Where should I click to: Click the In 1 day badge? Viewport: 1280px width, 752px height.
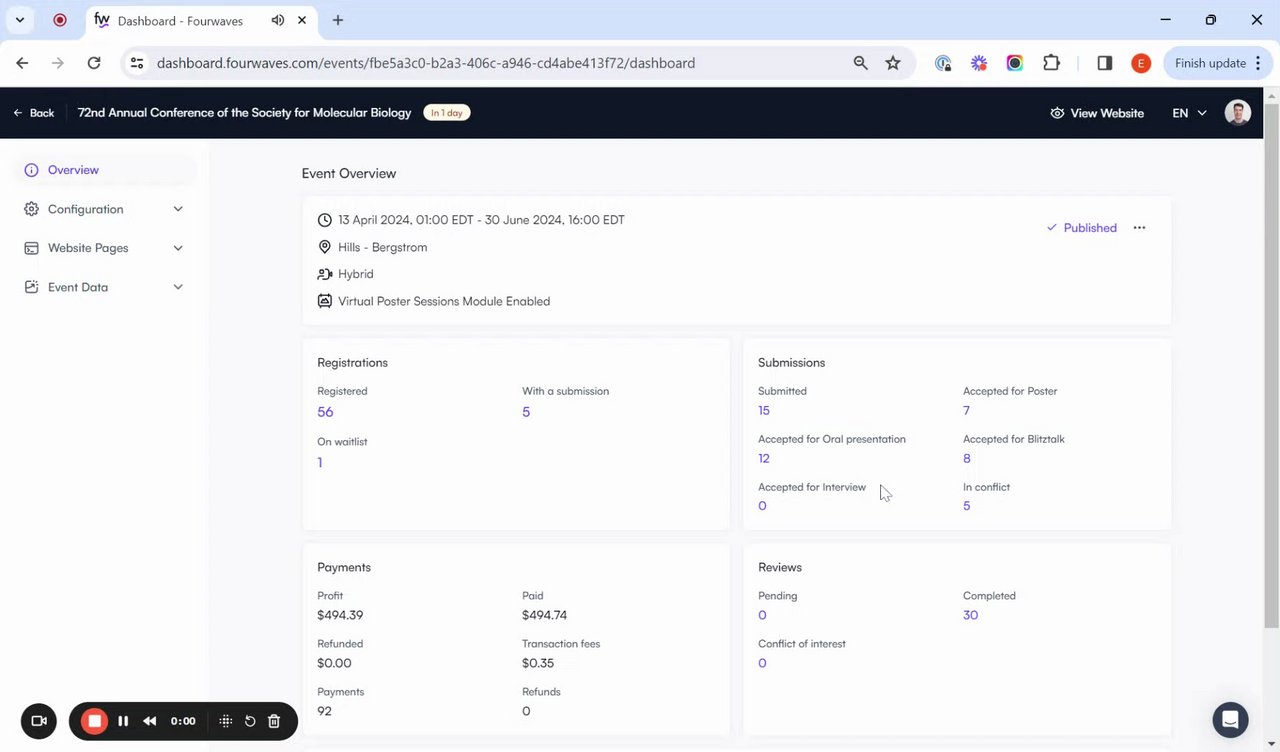coord(447,113)
